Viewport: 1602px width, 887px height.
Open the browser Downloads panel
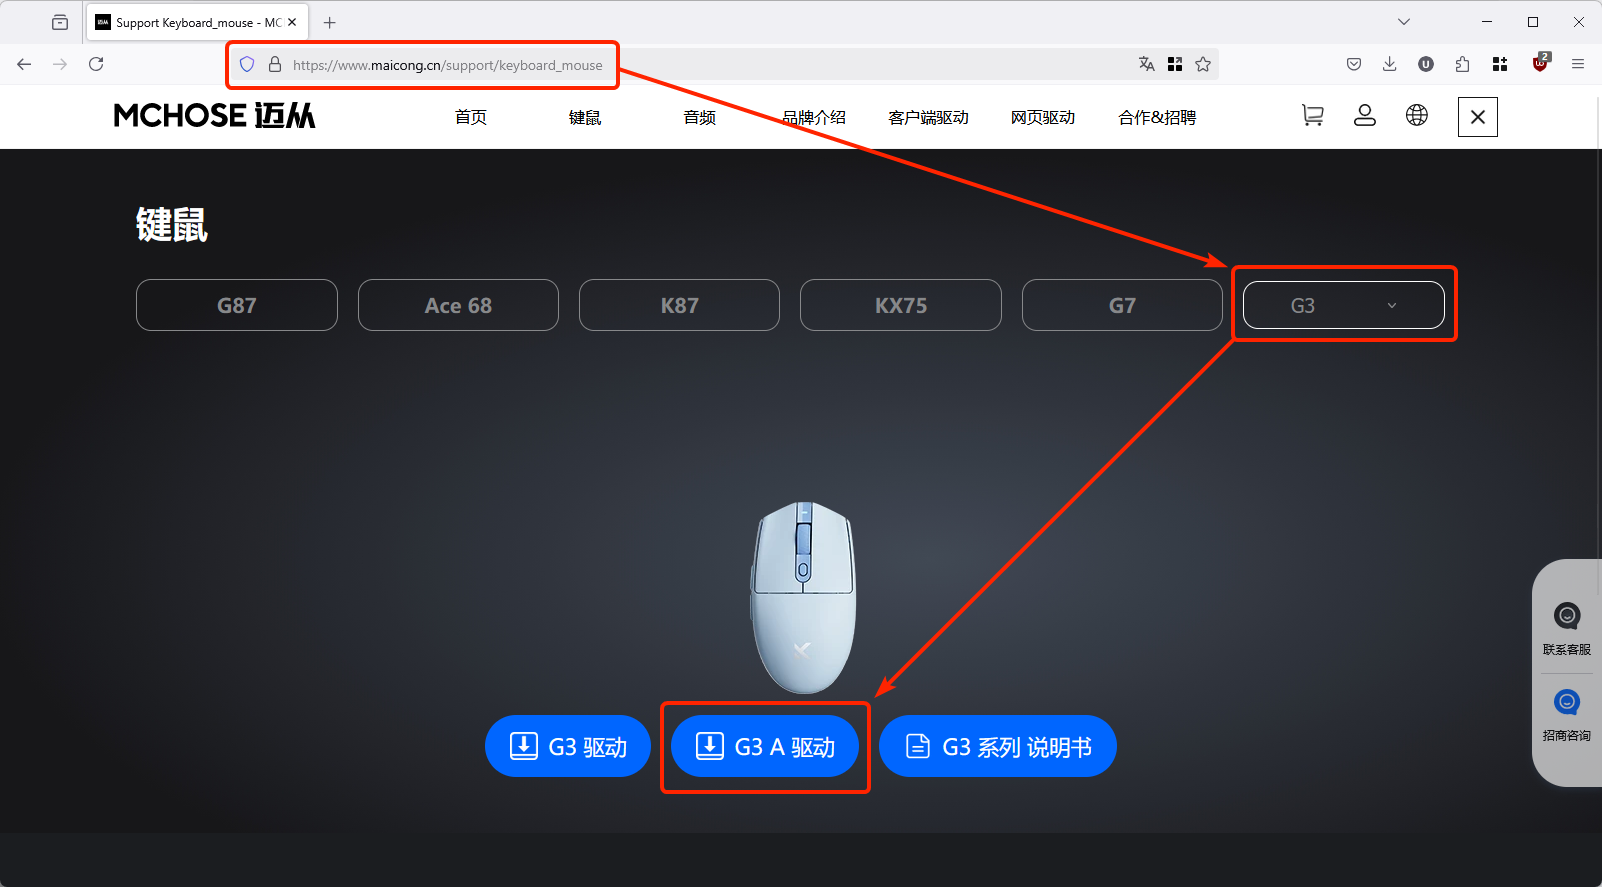click(x=1390, y=64)
